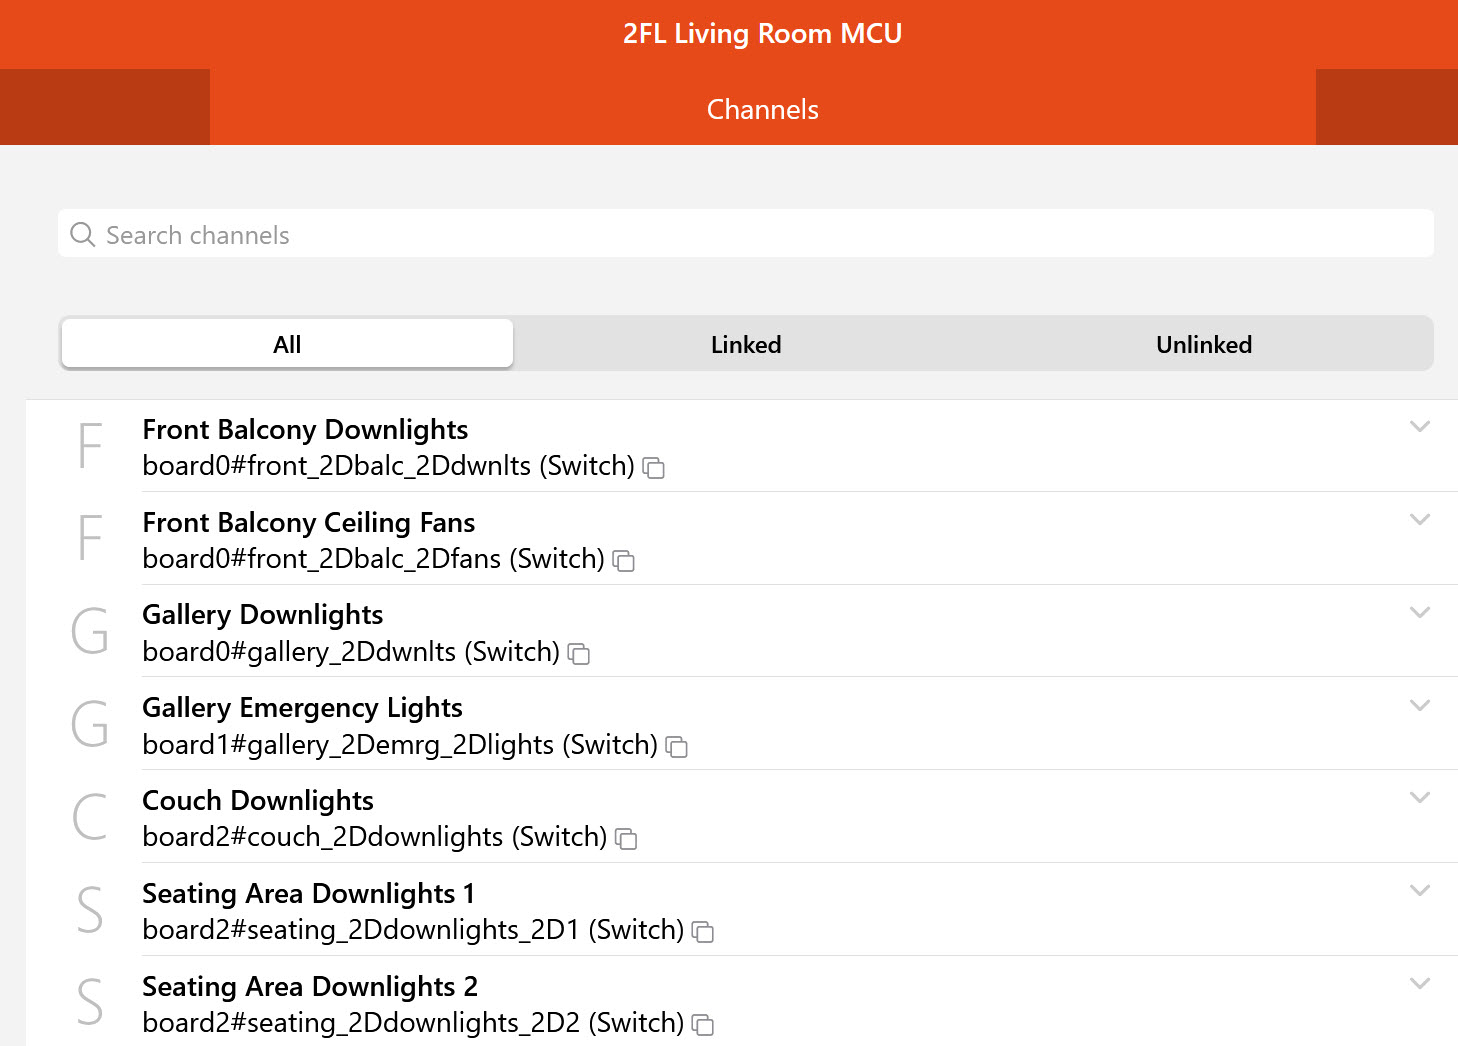This screenshot has width=1458, height=1046.
Task: Expand the Couch Downlights channel
Action: click(x=1420, y=798)
